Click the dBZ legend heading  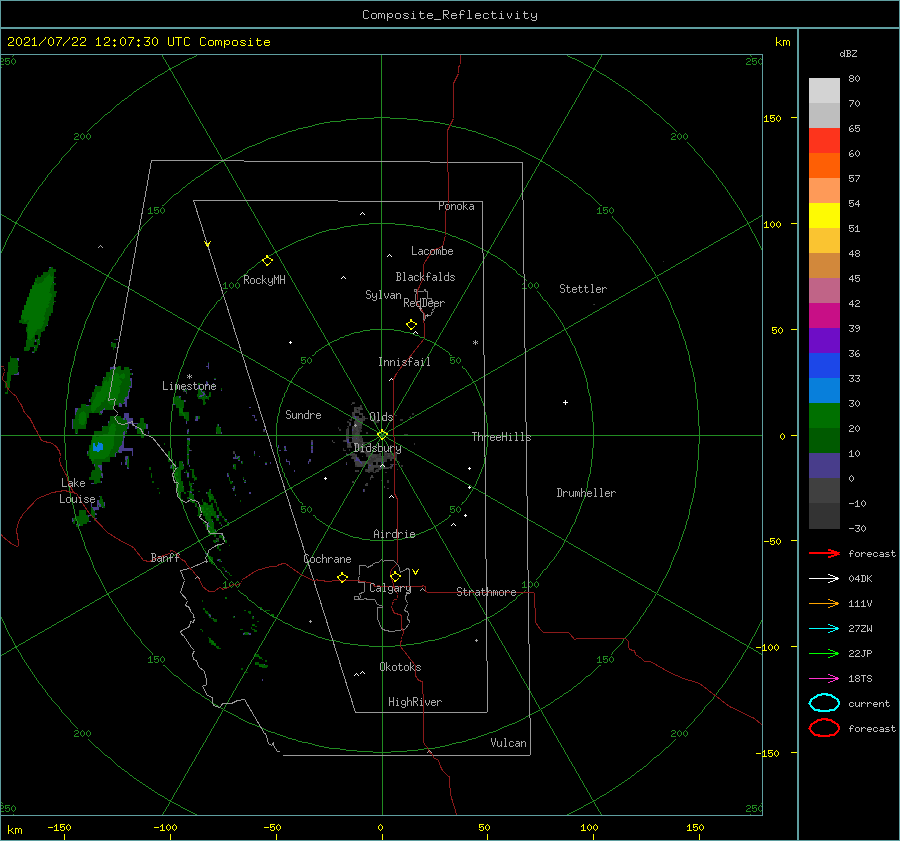tap(848, 53)
